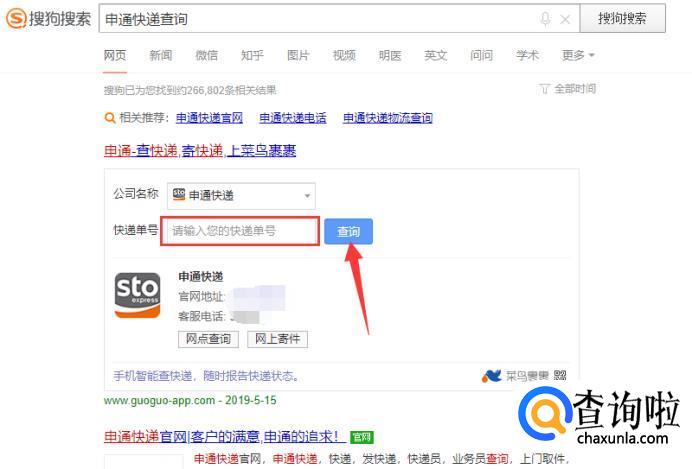Switch to the 问问 tab
This screenshot has height=469, width=692.
(x=481, y=56)
